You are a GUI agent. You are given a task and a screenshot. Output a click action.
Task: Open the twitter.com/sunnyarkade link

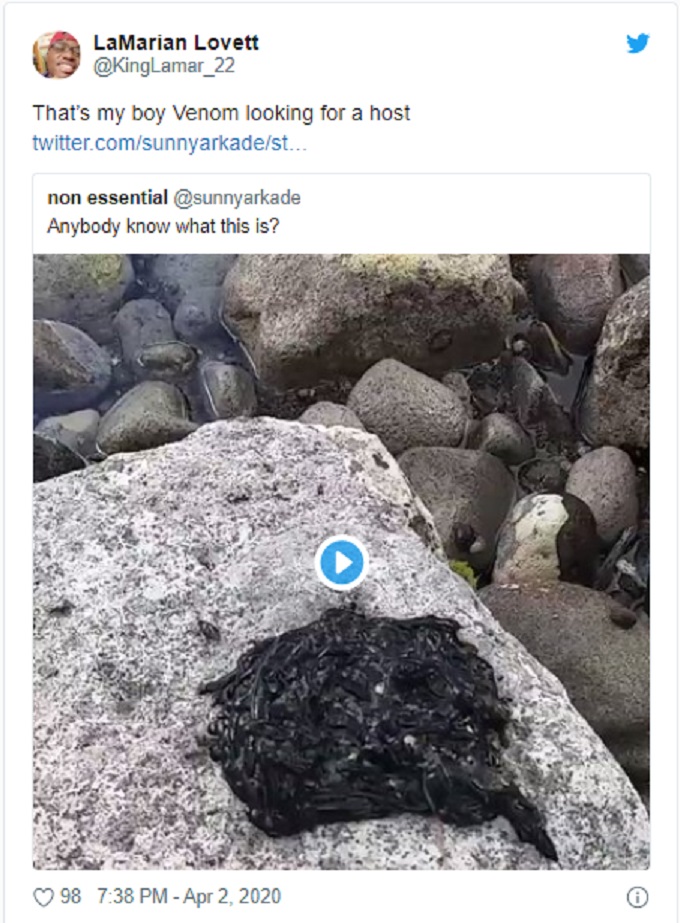click(x=170, y=142)
